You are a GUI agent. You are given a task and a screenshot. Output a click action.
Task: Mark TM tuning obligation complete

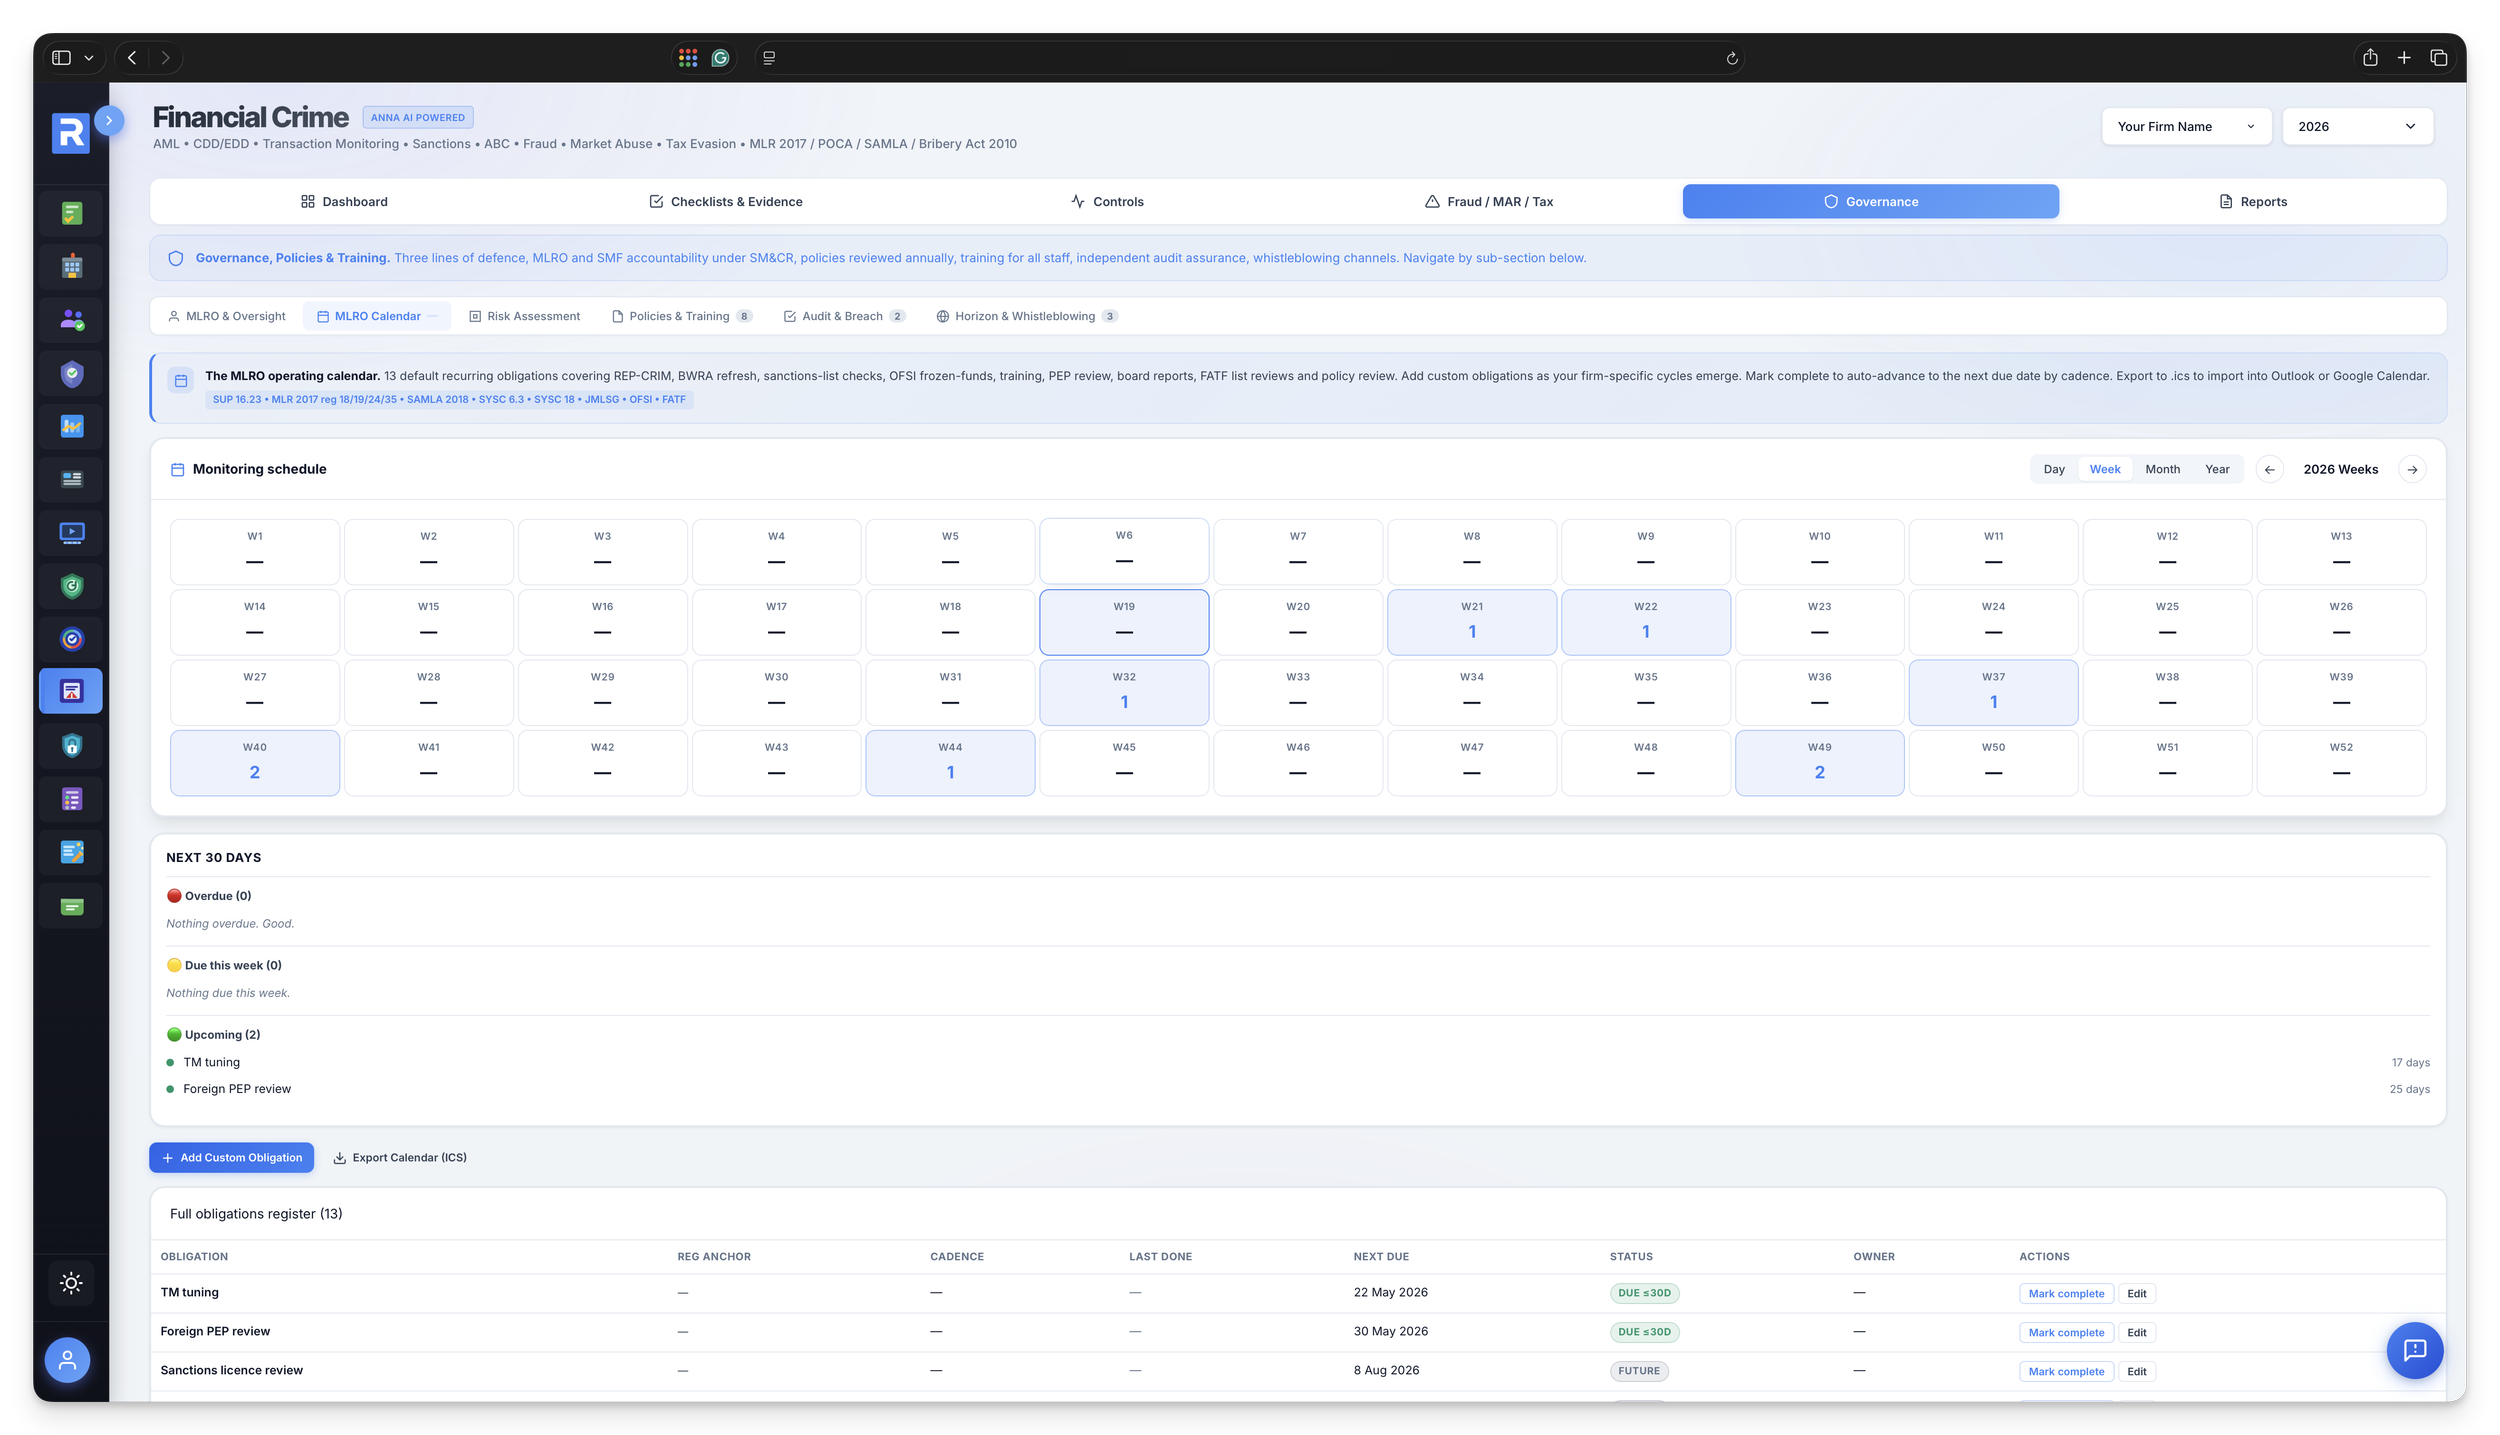(2065, 1293)
